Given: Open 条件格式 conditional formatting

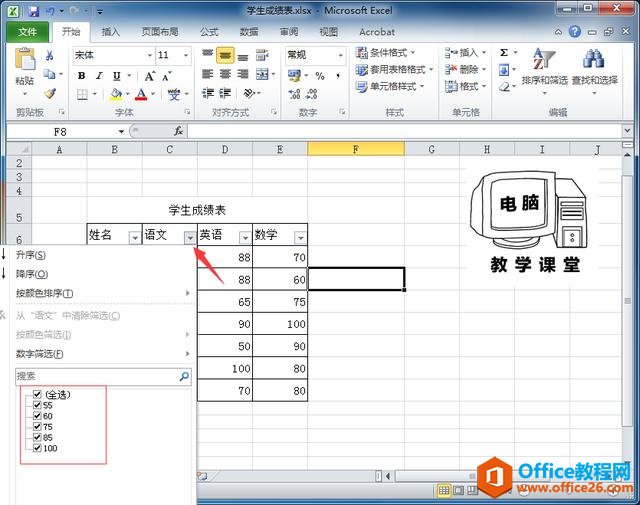Looking at the screenshot, I should point(385,52).
